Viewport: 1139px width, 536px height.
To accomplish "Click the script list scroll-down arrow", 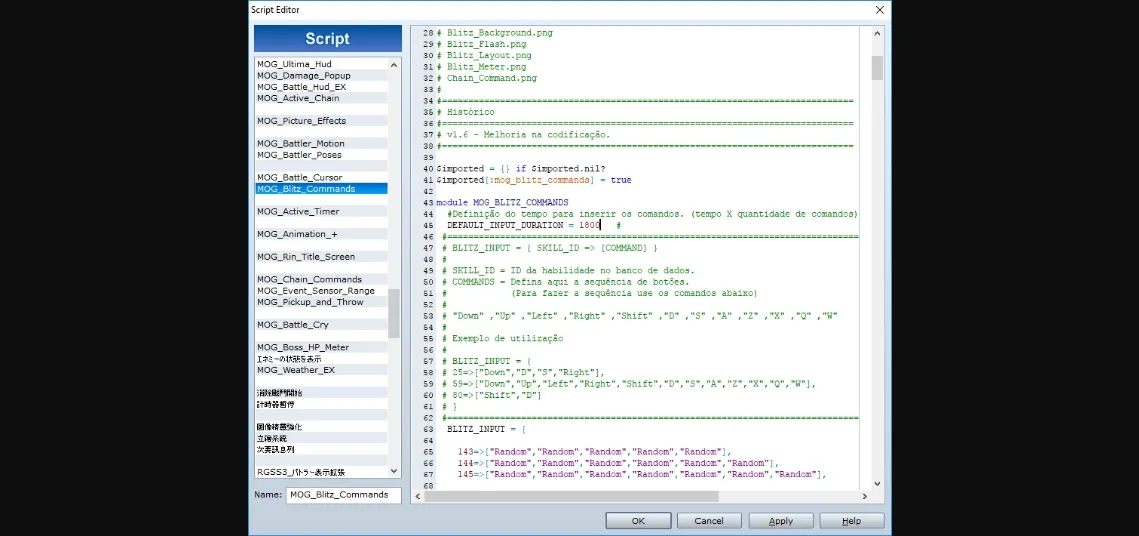I will pyautogui.click(x=394, y=471).
